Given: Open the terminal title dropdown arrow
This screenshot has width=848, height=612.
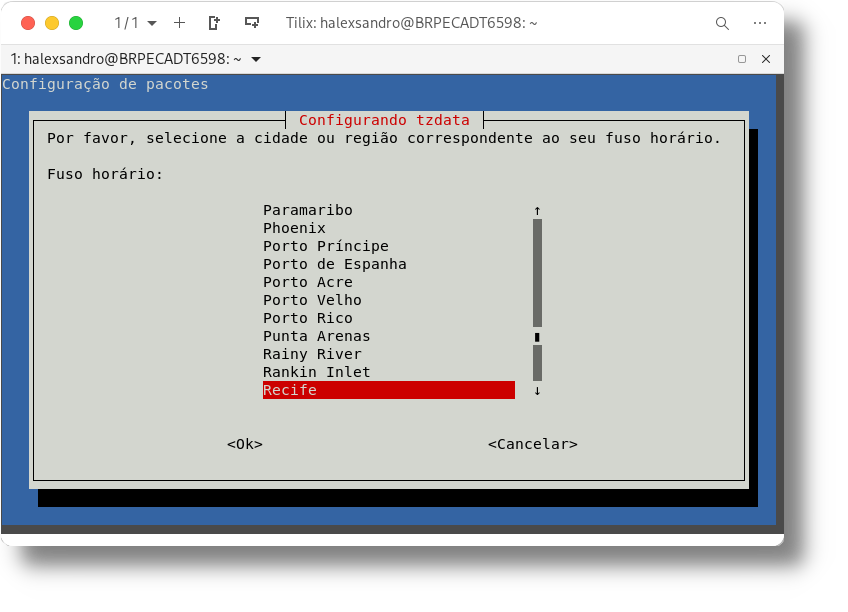Looking at the screenshot, I should tap(256, 59).
